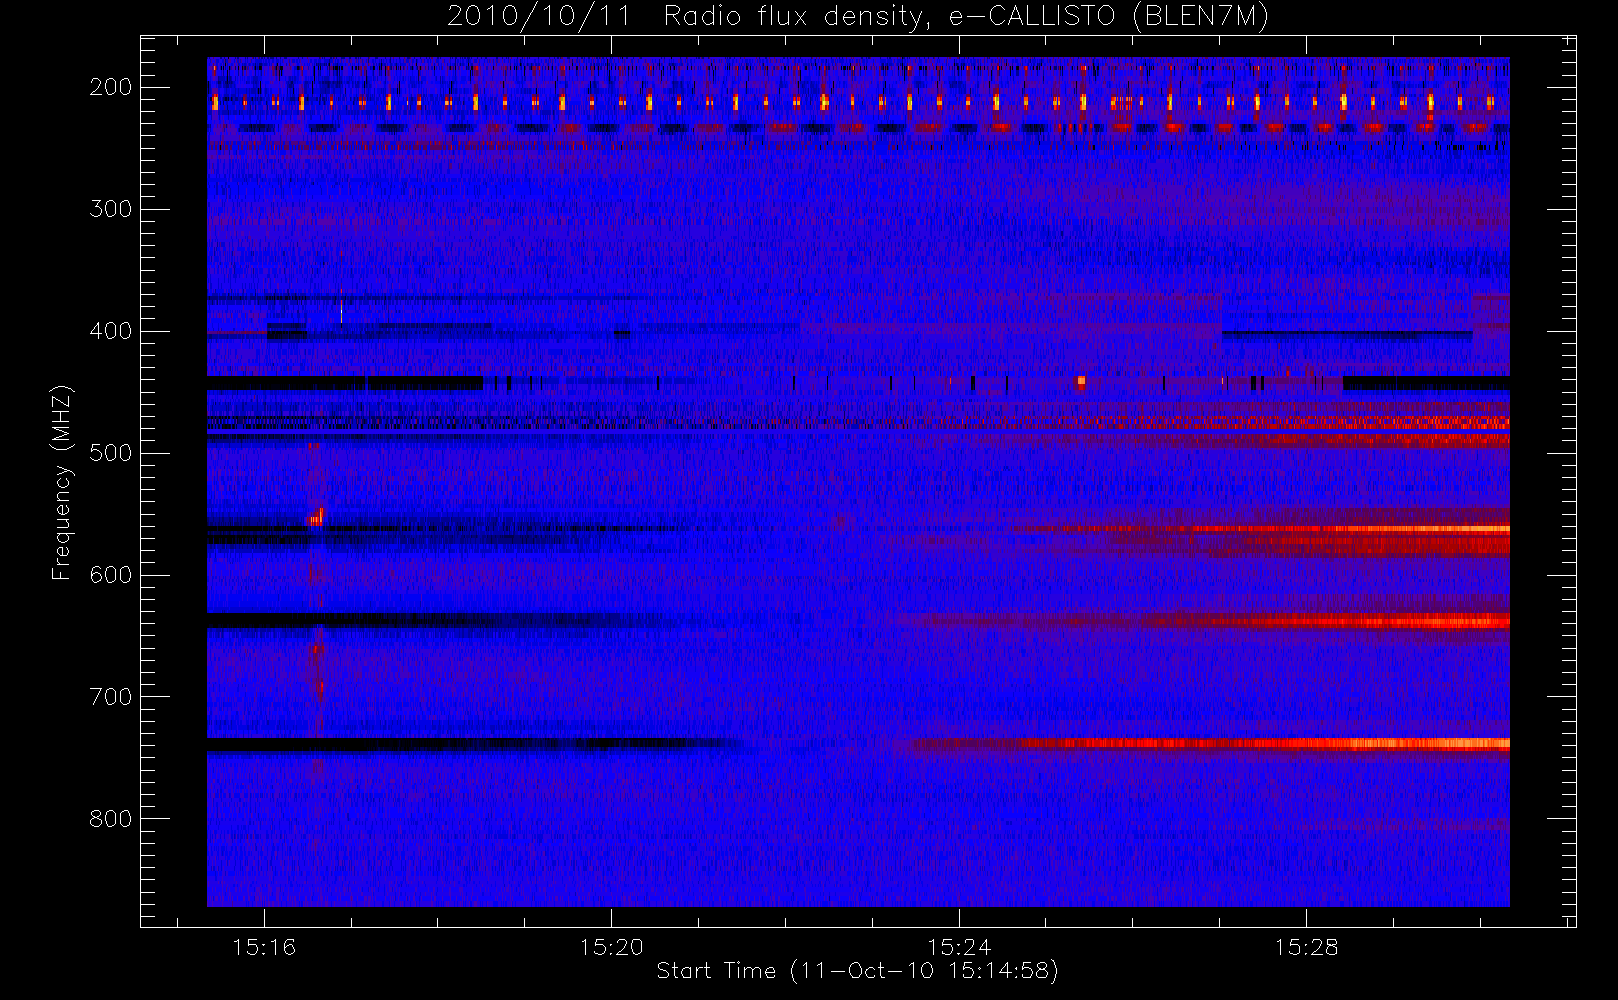Select the 500 frequency axis label

(111, 453)
